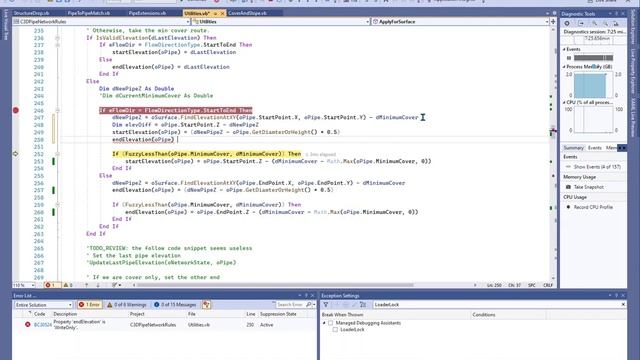
Task: Sort Error List by Description column
Action: point(65,314)
